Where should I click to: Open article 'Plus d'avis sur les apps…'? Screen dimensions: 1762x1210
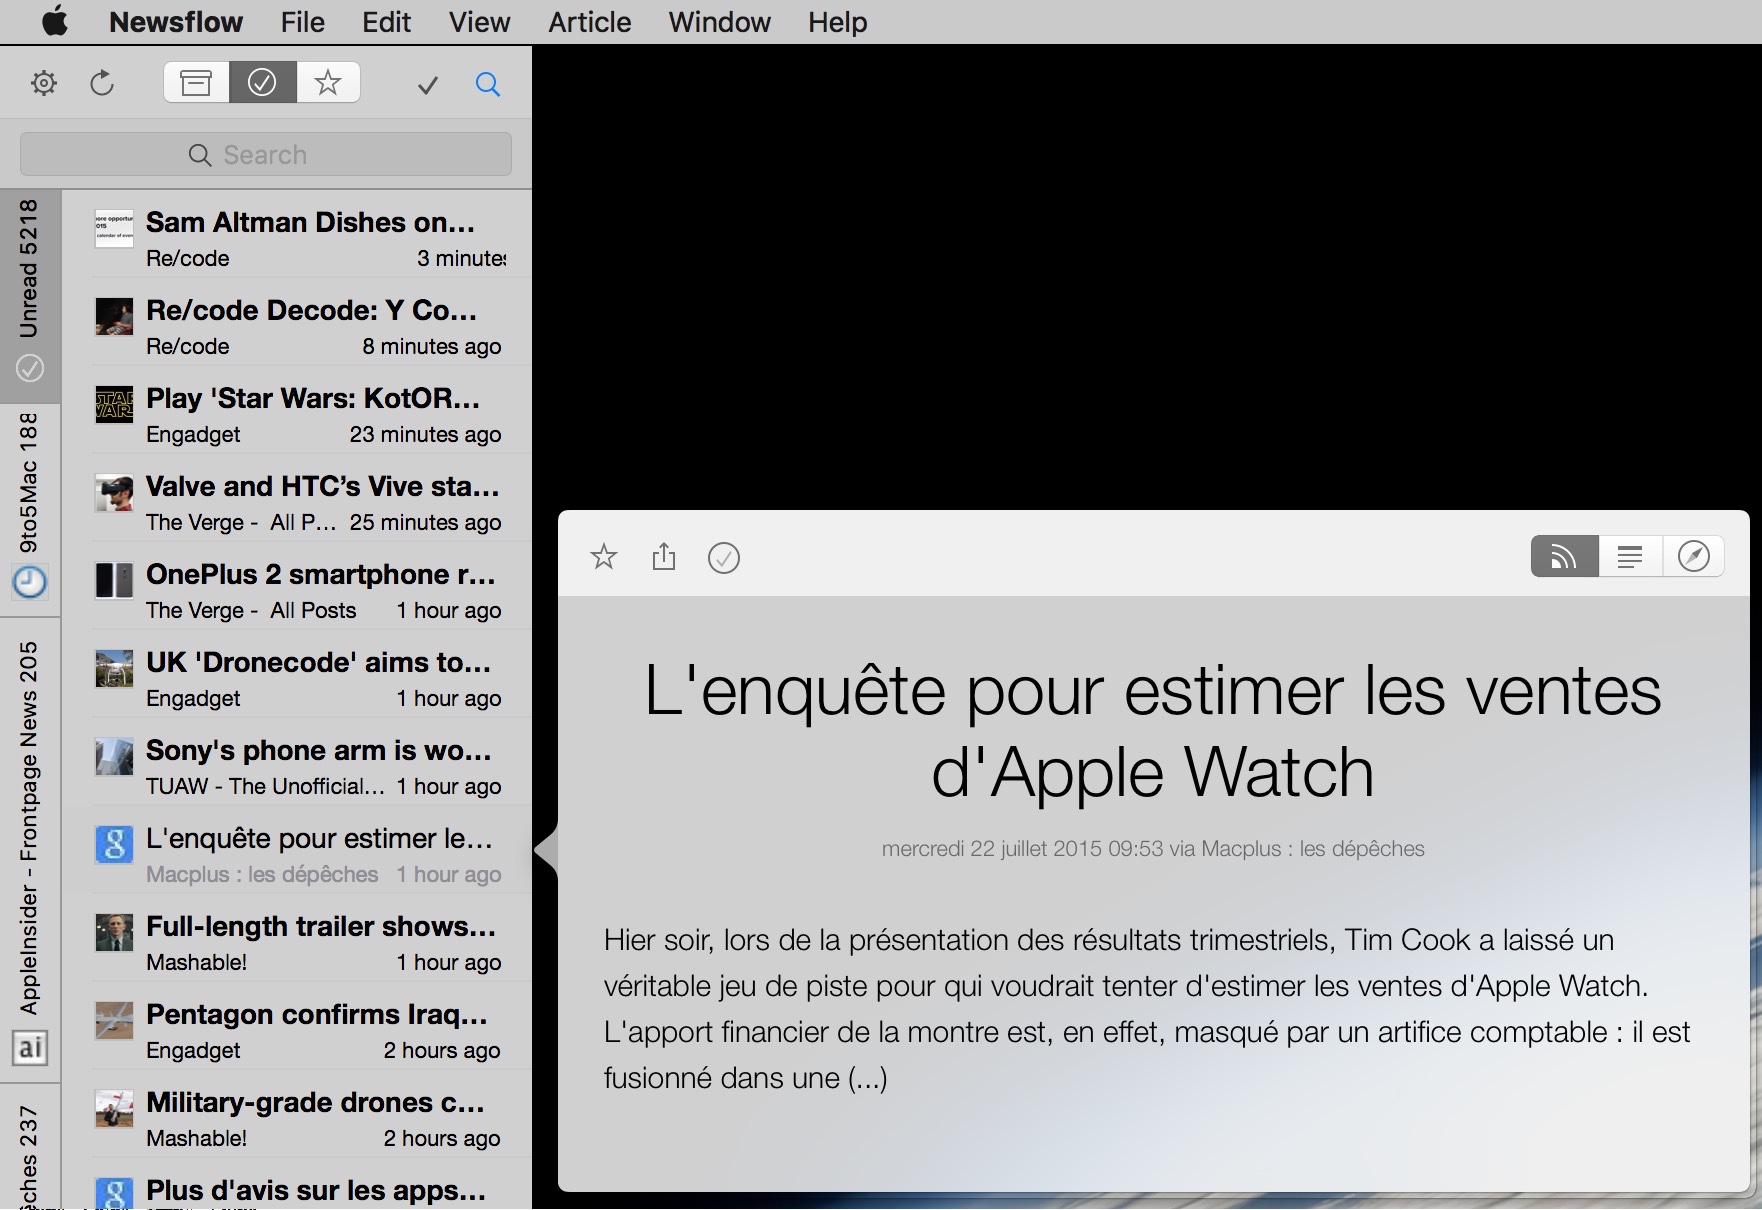click(297, 1184)
